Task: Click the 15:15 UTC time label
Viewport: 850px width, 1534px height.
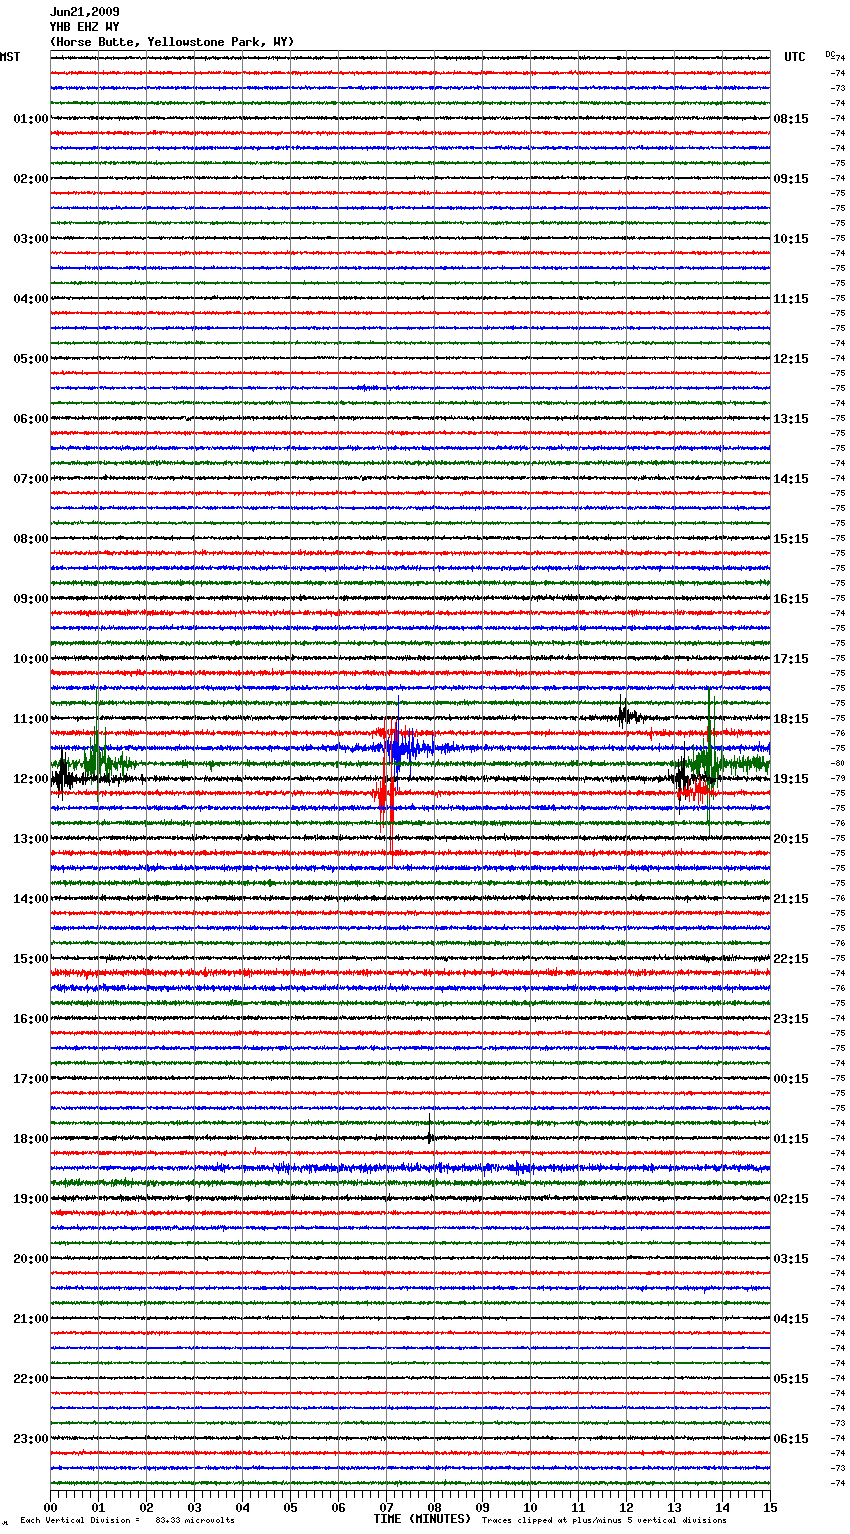Action: [x=791, y=539]
